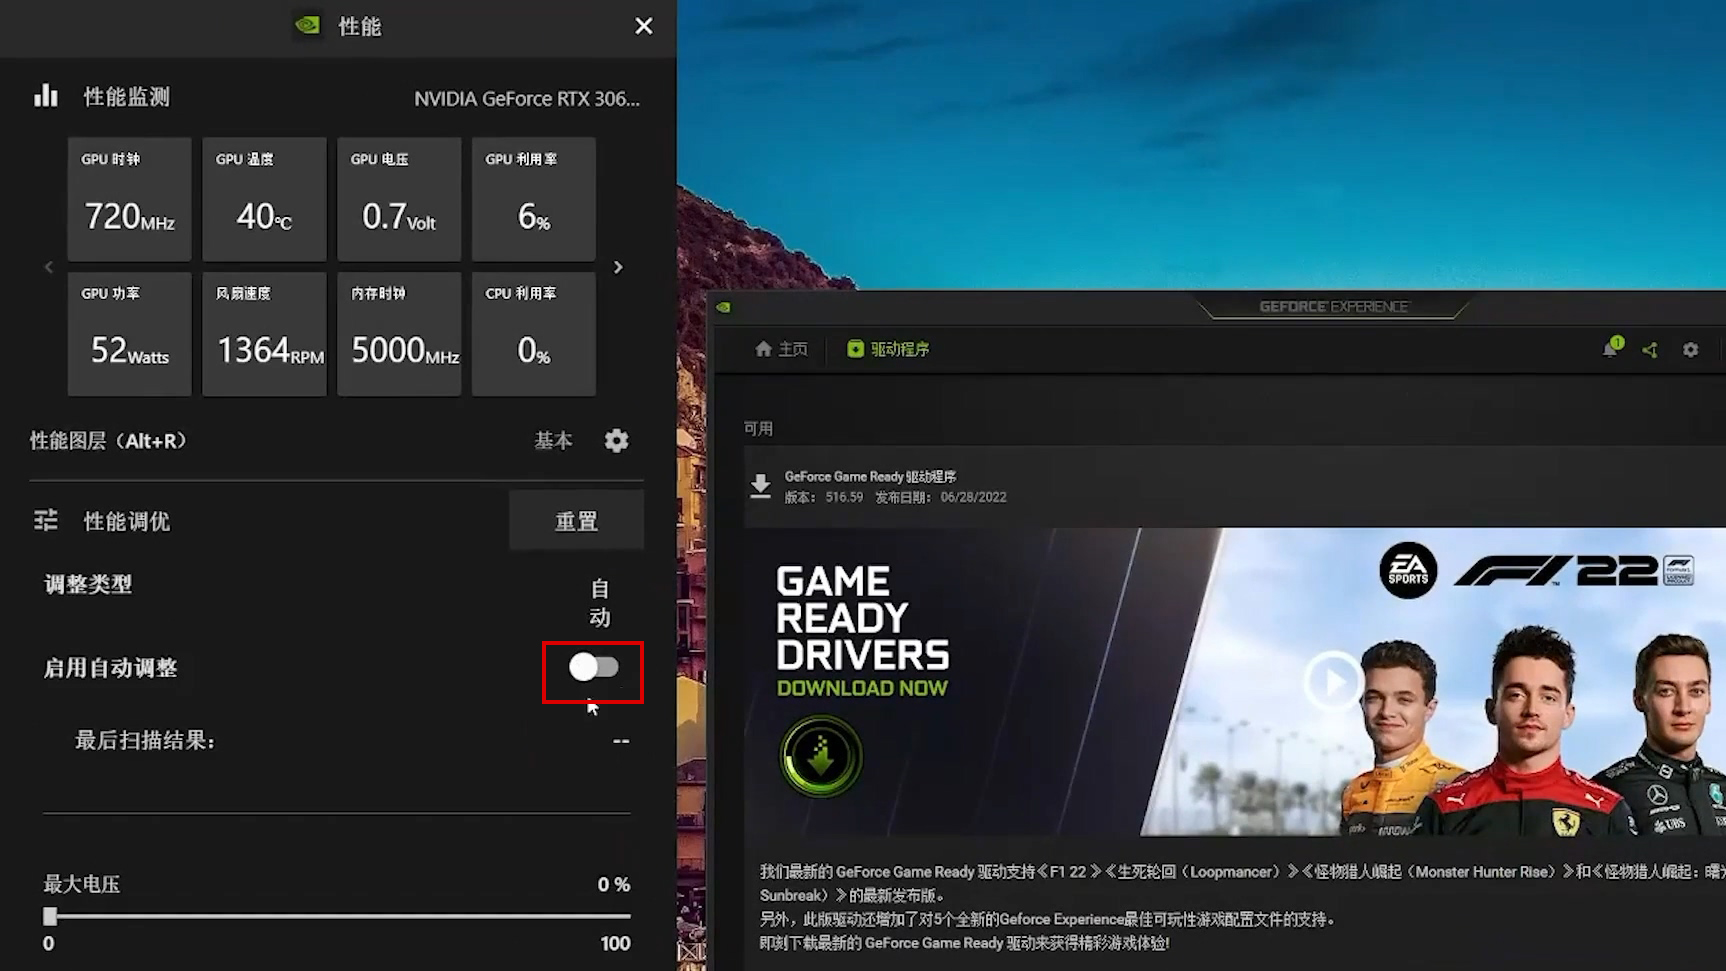Open performance overlay settings gear
This screenshot has height=971, width=1726.
617,441
